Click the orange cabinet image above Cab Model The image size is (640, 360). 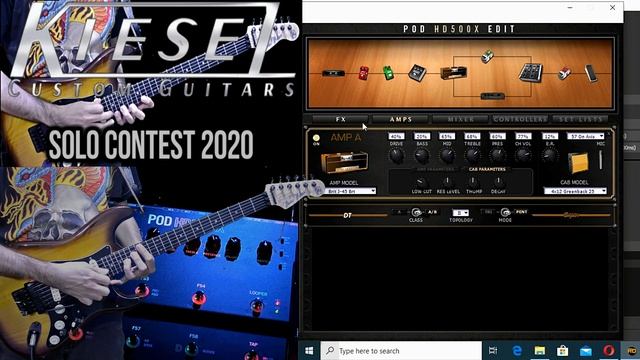pos(578,163)
